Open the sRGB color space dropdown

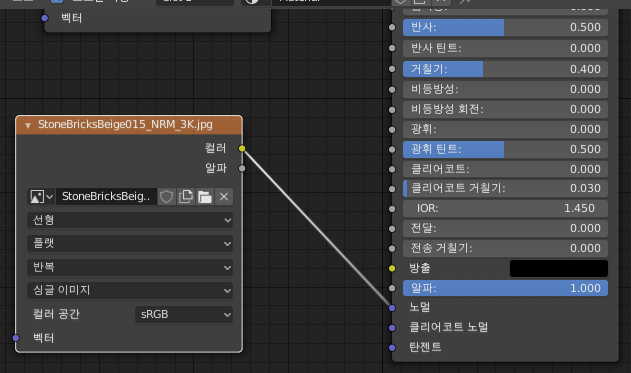tap(184, 314)
